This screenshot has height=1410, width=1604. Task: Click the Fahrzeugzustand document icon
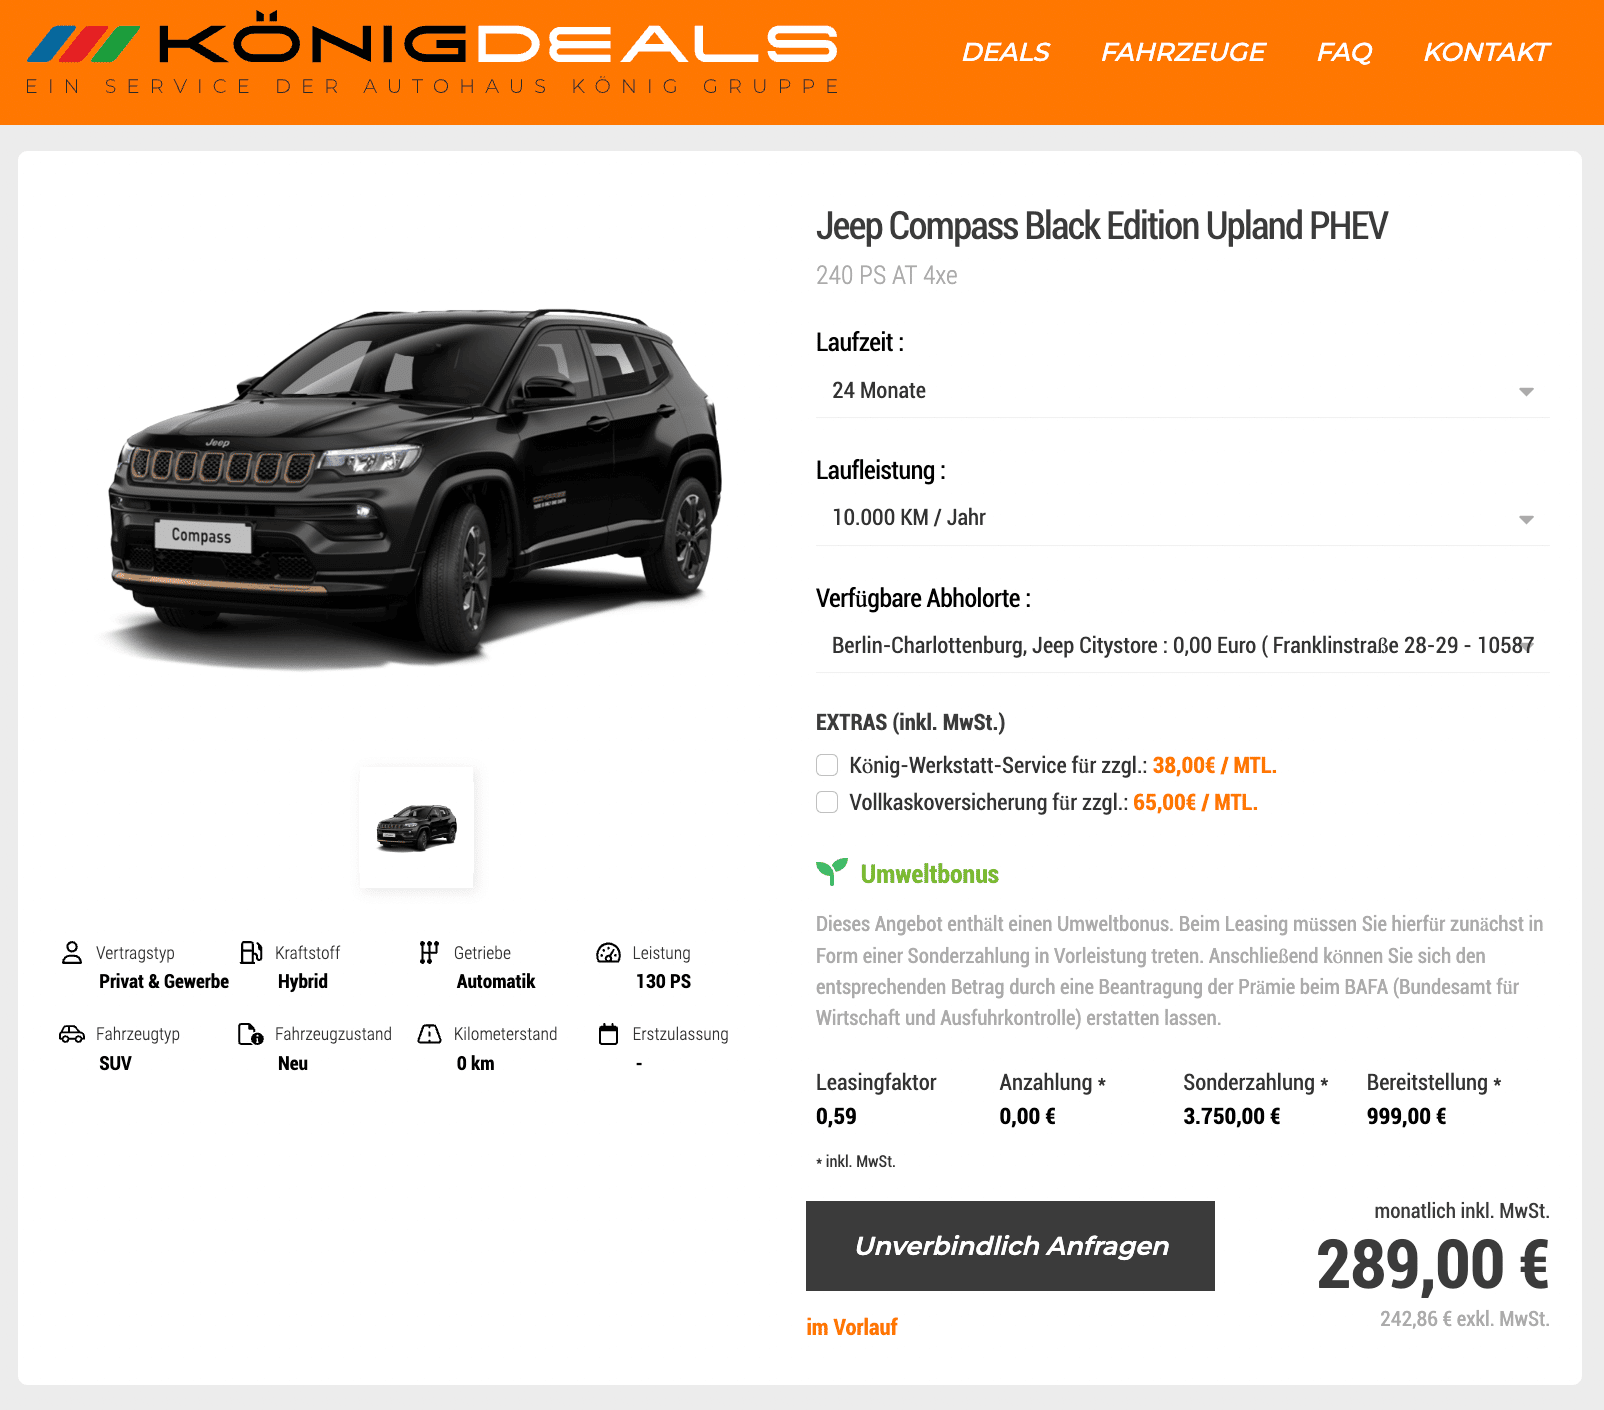(x=251, y=1034)
